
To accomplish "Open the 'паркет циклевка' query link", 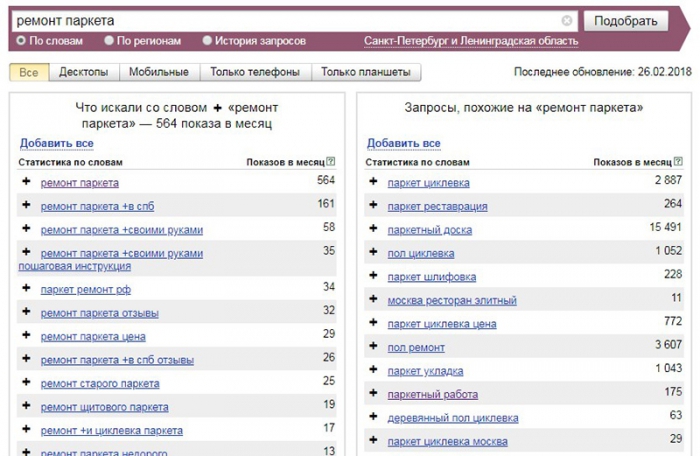I will coord(429,183).
